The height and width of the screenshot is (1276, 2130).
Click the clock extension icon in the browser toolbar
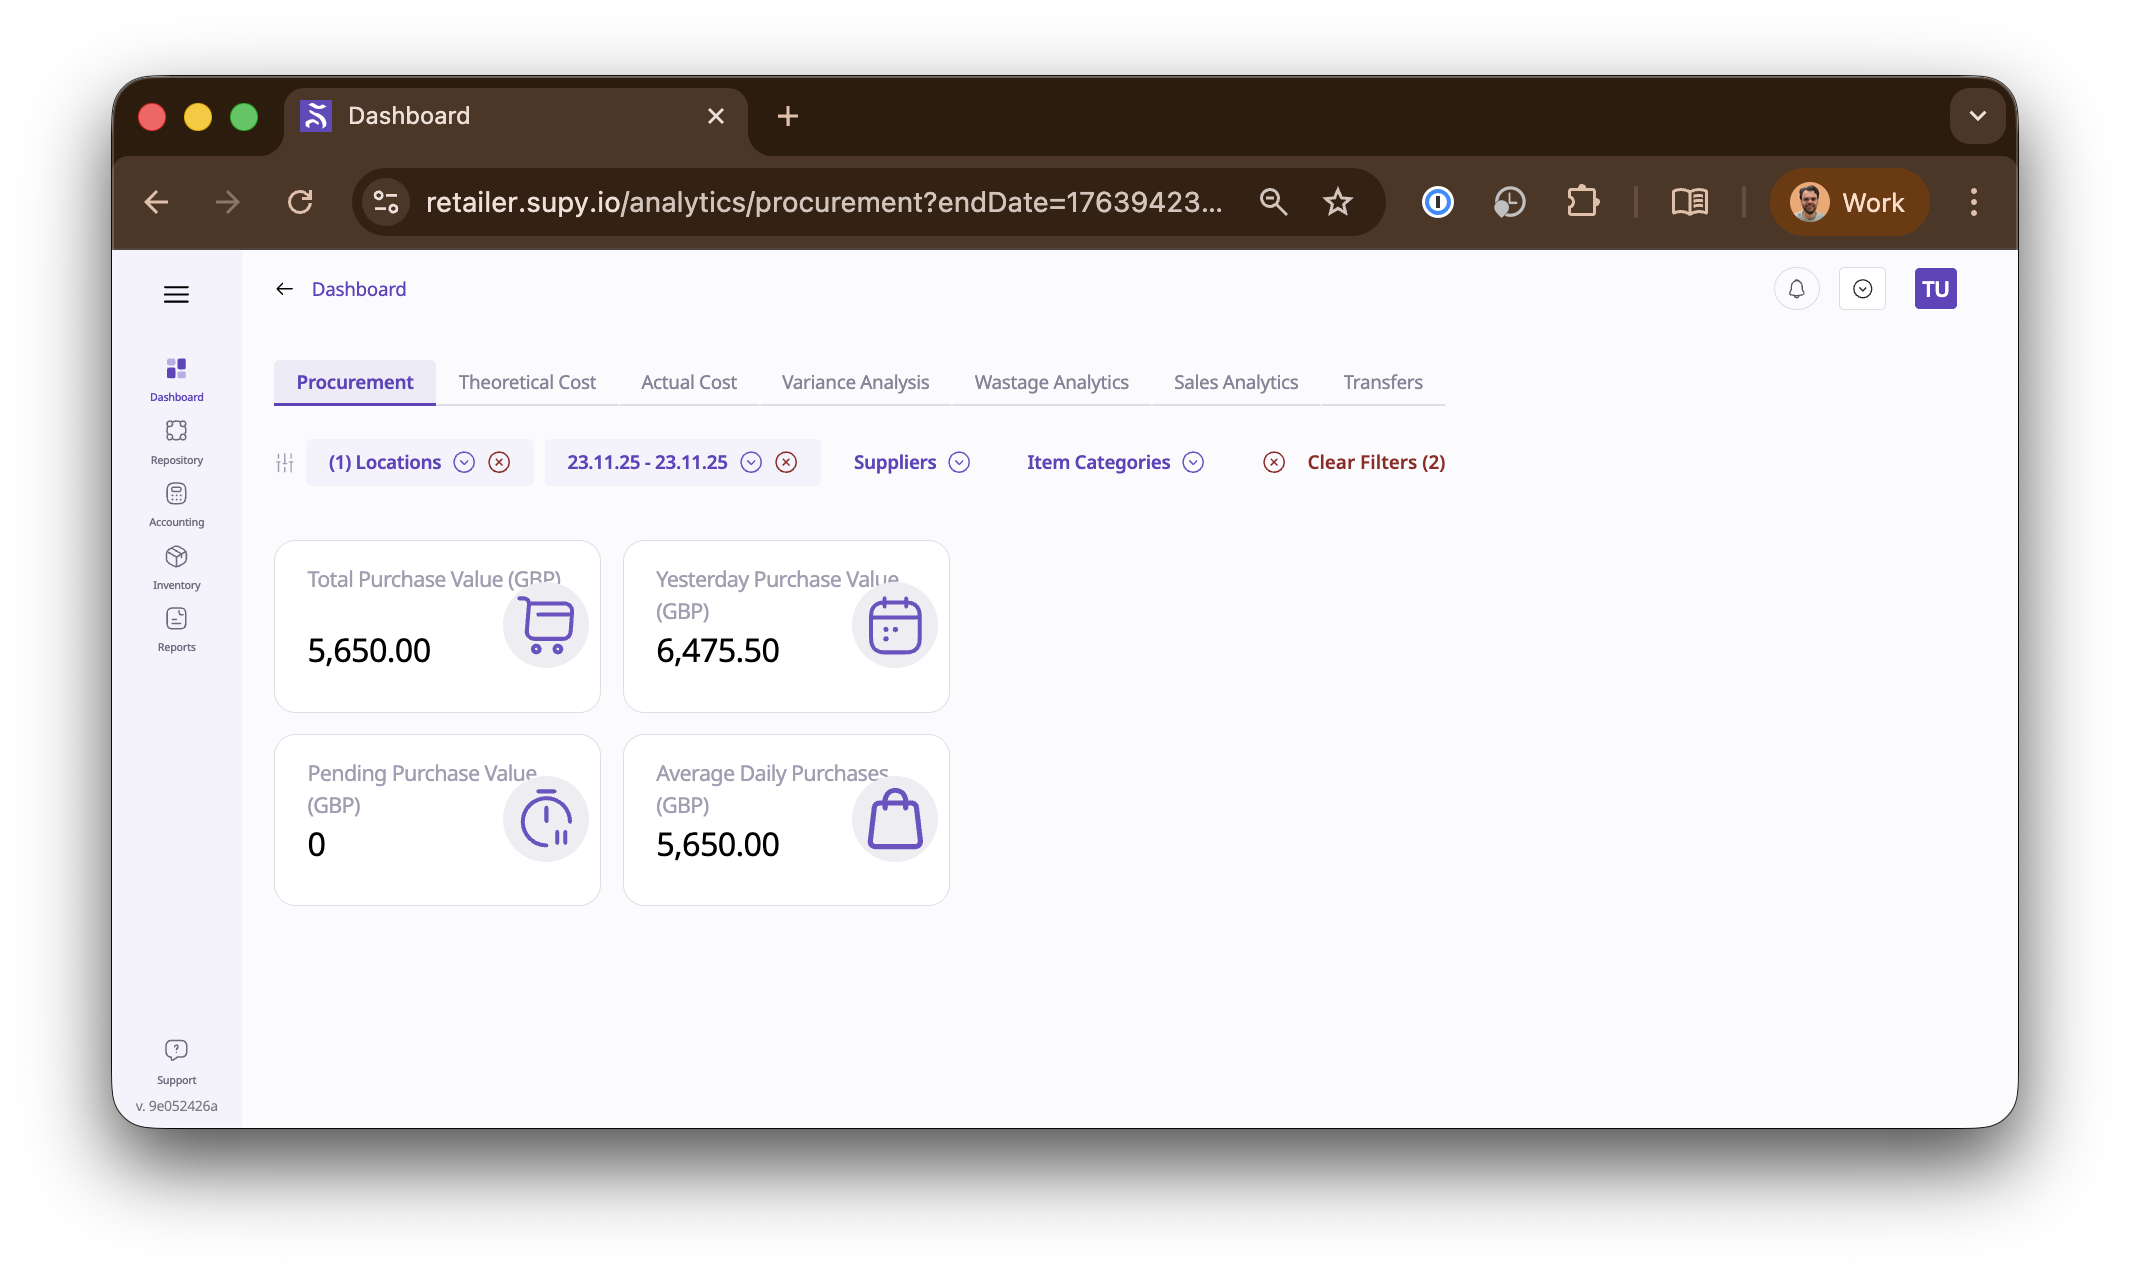click(1509, 202)
